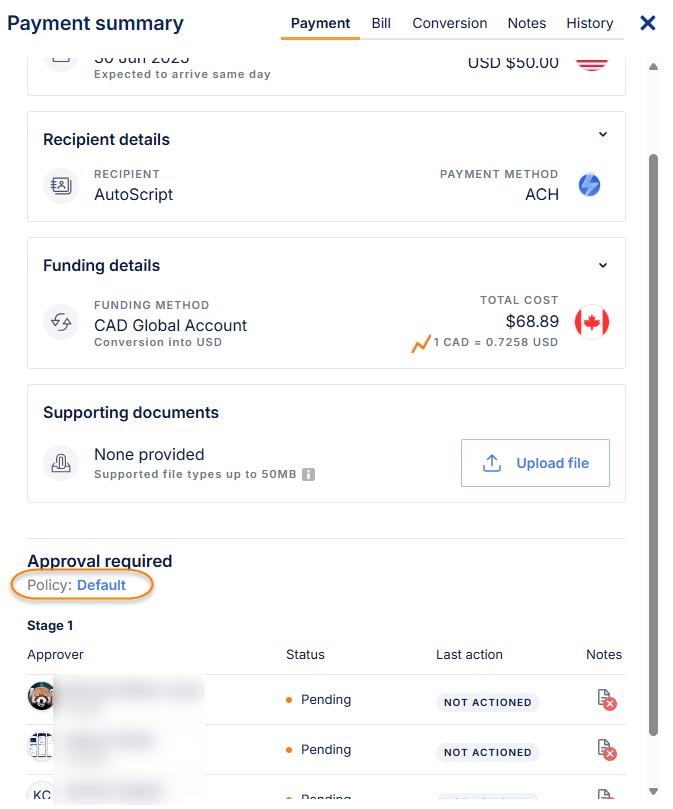The width and height of the screenshot is (673, 809).
Task: Click the first approver's notes icon
Action: [604, 700]
